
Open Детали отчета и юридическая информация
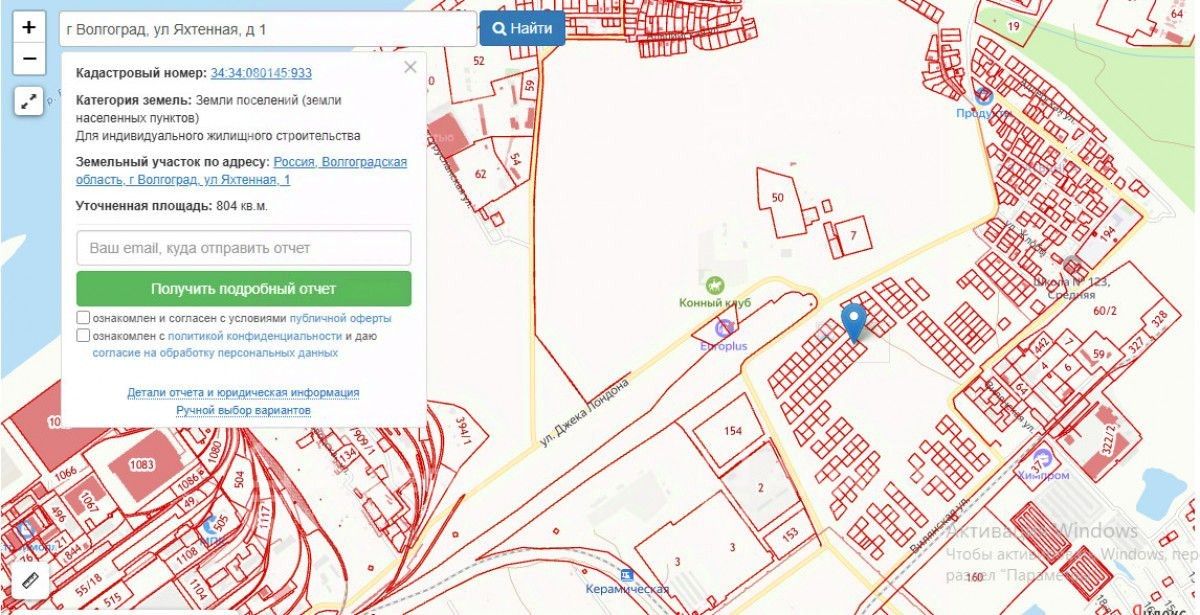(243, 393)
